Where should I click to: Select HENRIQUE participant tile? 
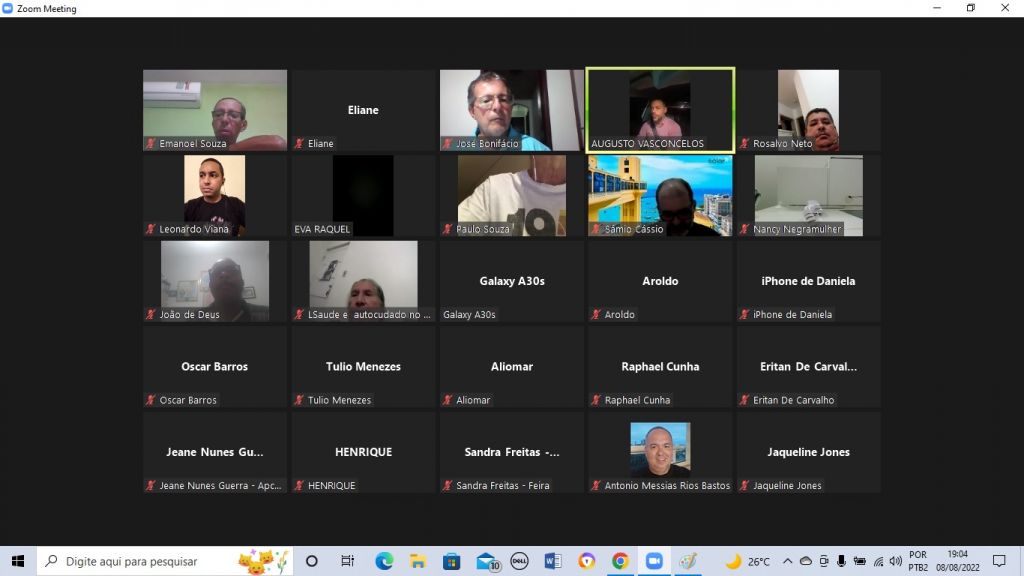tap(363, 453)
